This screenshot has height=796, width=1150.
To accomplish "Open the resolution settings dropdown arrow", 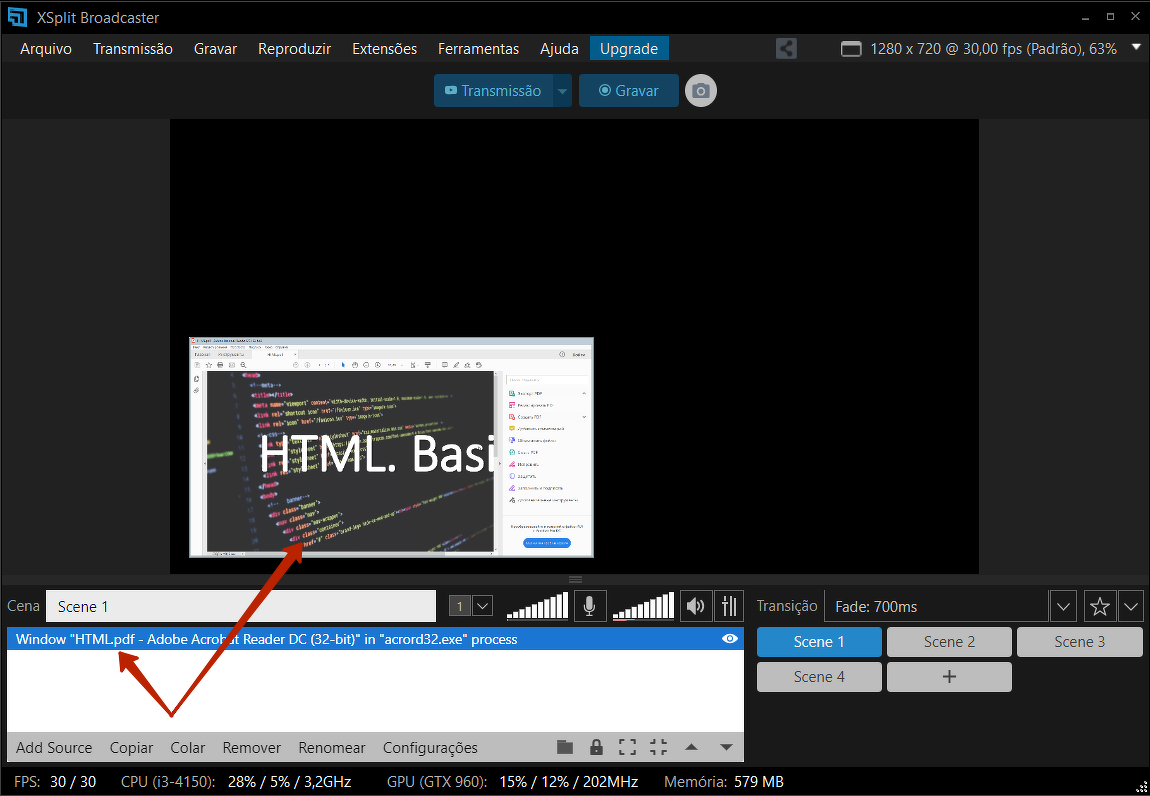I will [x=1135, y=48].
